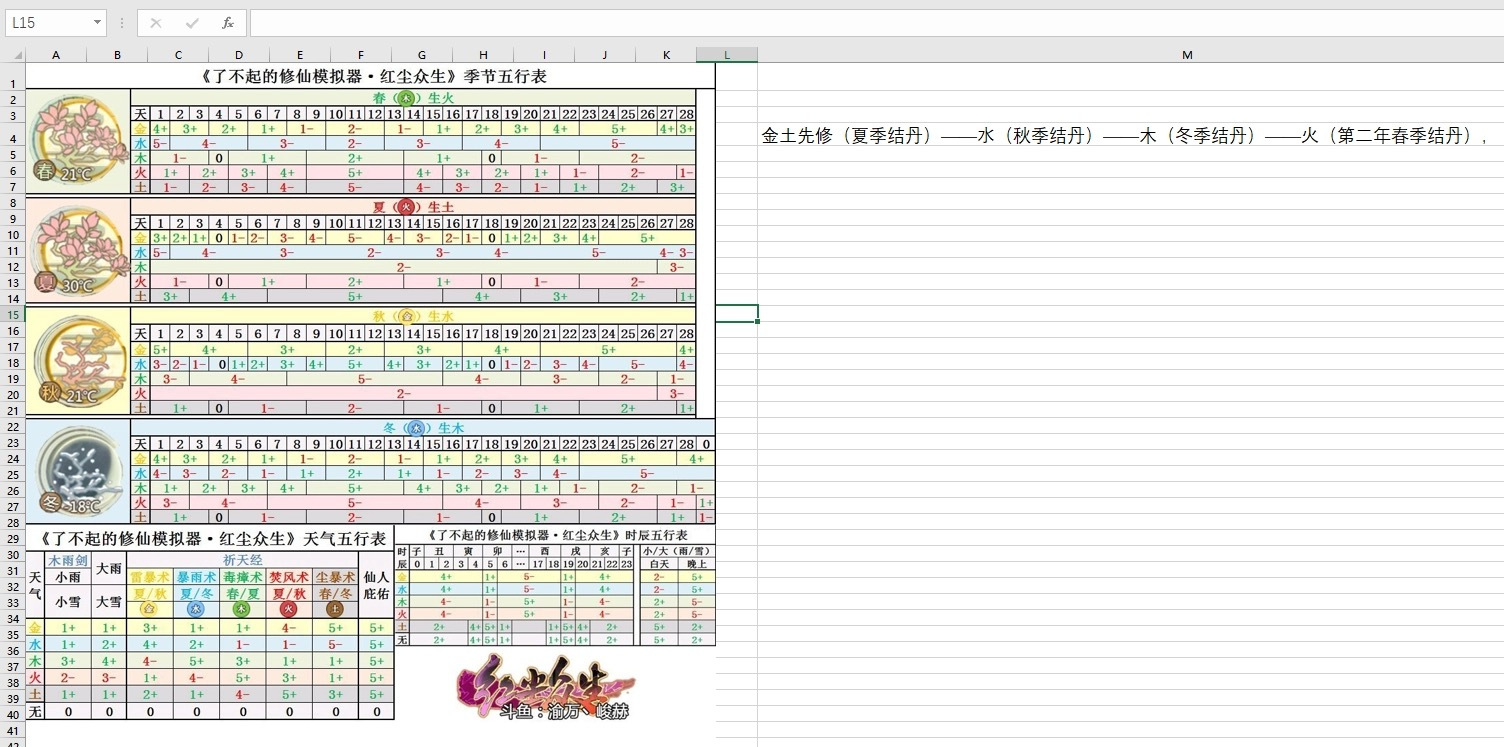Click the formula bar divider handle dots
Screen dimensions: 1504x747
tap(121, 23)
